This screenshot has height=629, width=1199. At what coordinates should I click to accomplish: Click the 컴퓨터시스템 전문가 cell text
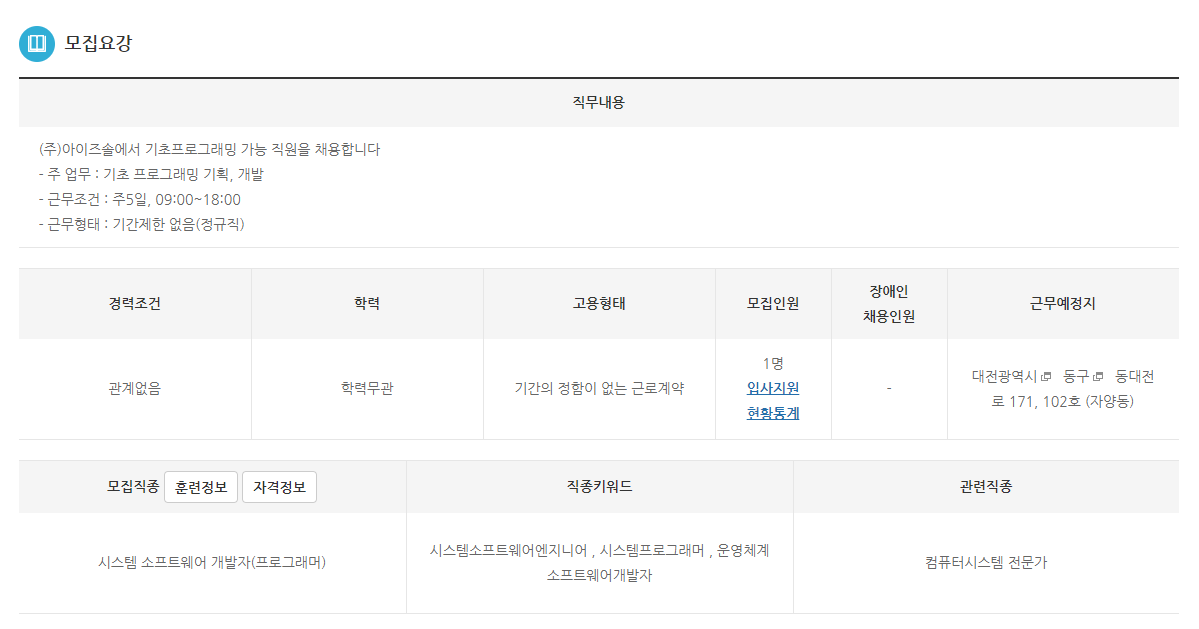(986, 563)
